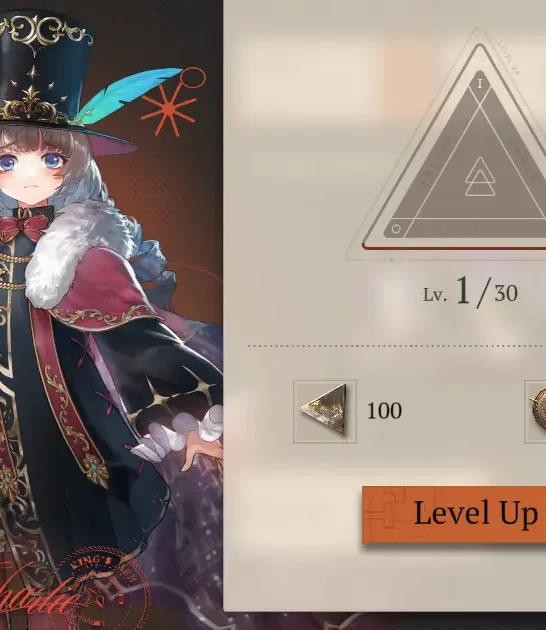Click the cursive signature at bottom left
Screen dimensions: 546x630
pos(38,595)
